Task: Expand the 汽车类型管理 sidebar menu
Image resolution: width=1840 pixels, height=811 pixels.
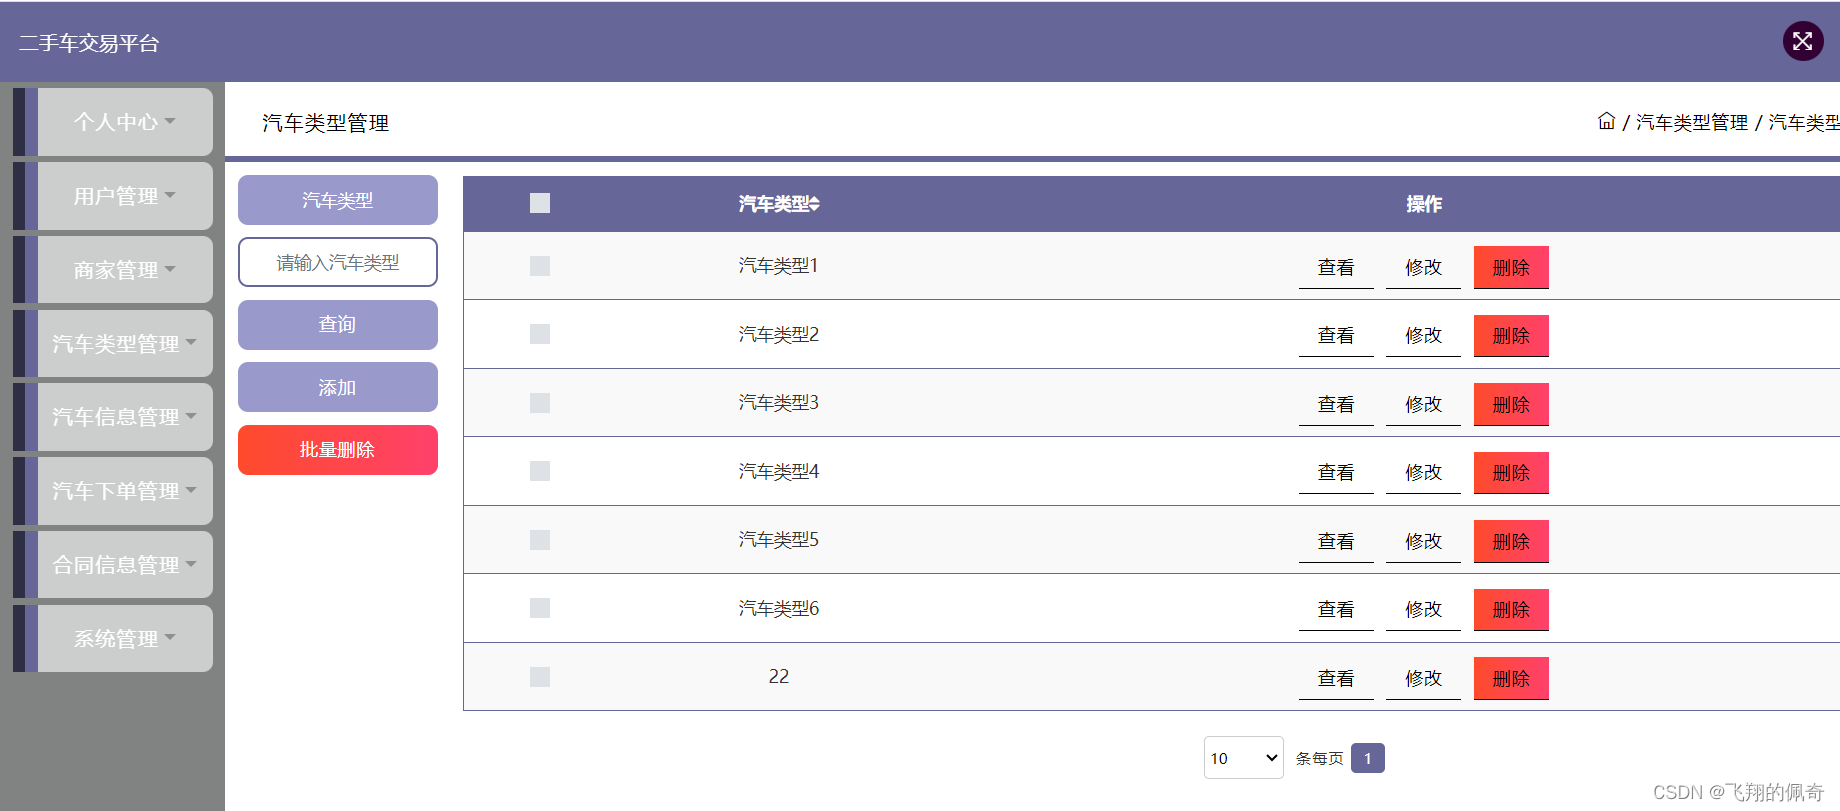Action: [x=124, y=343]
